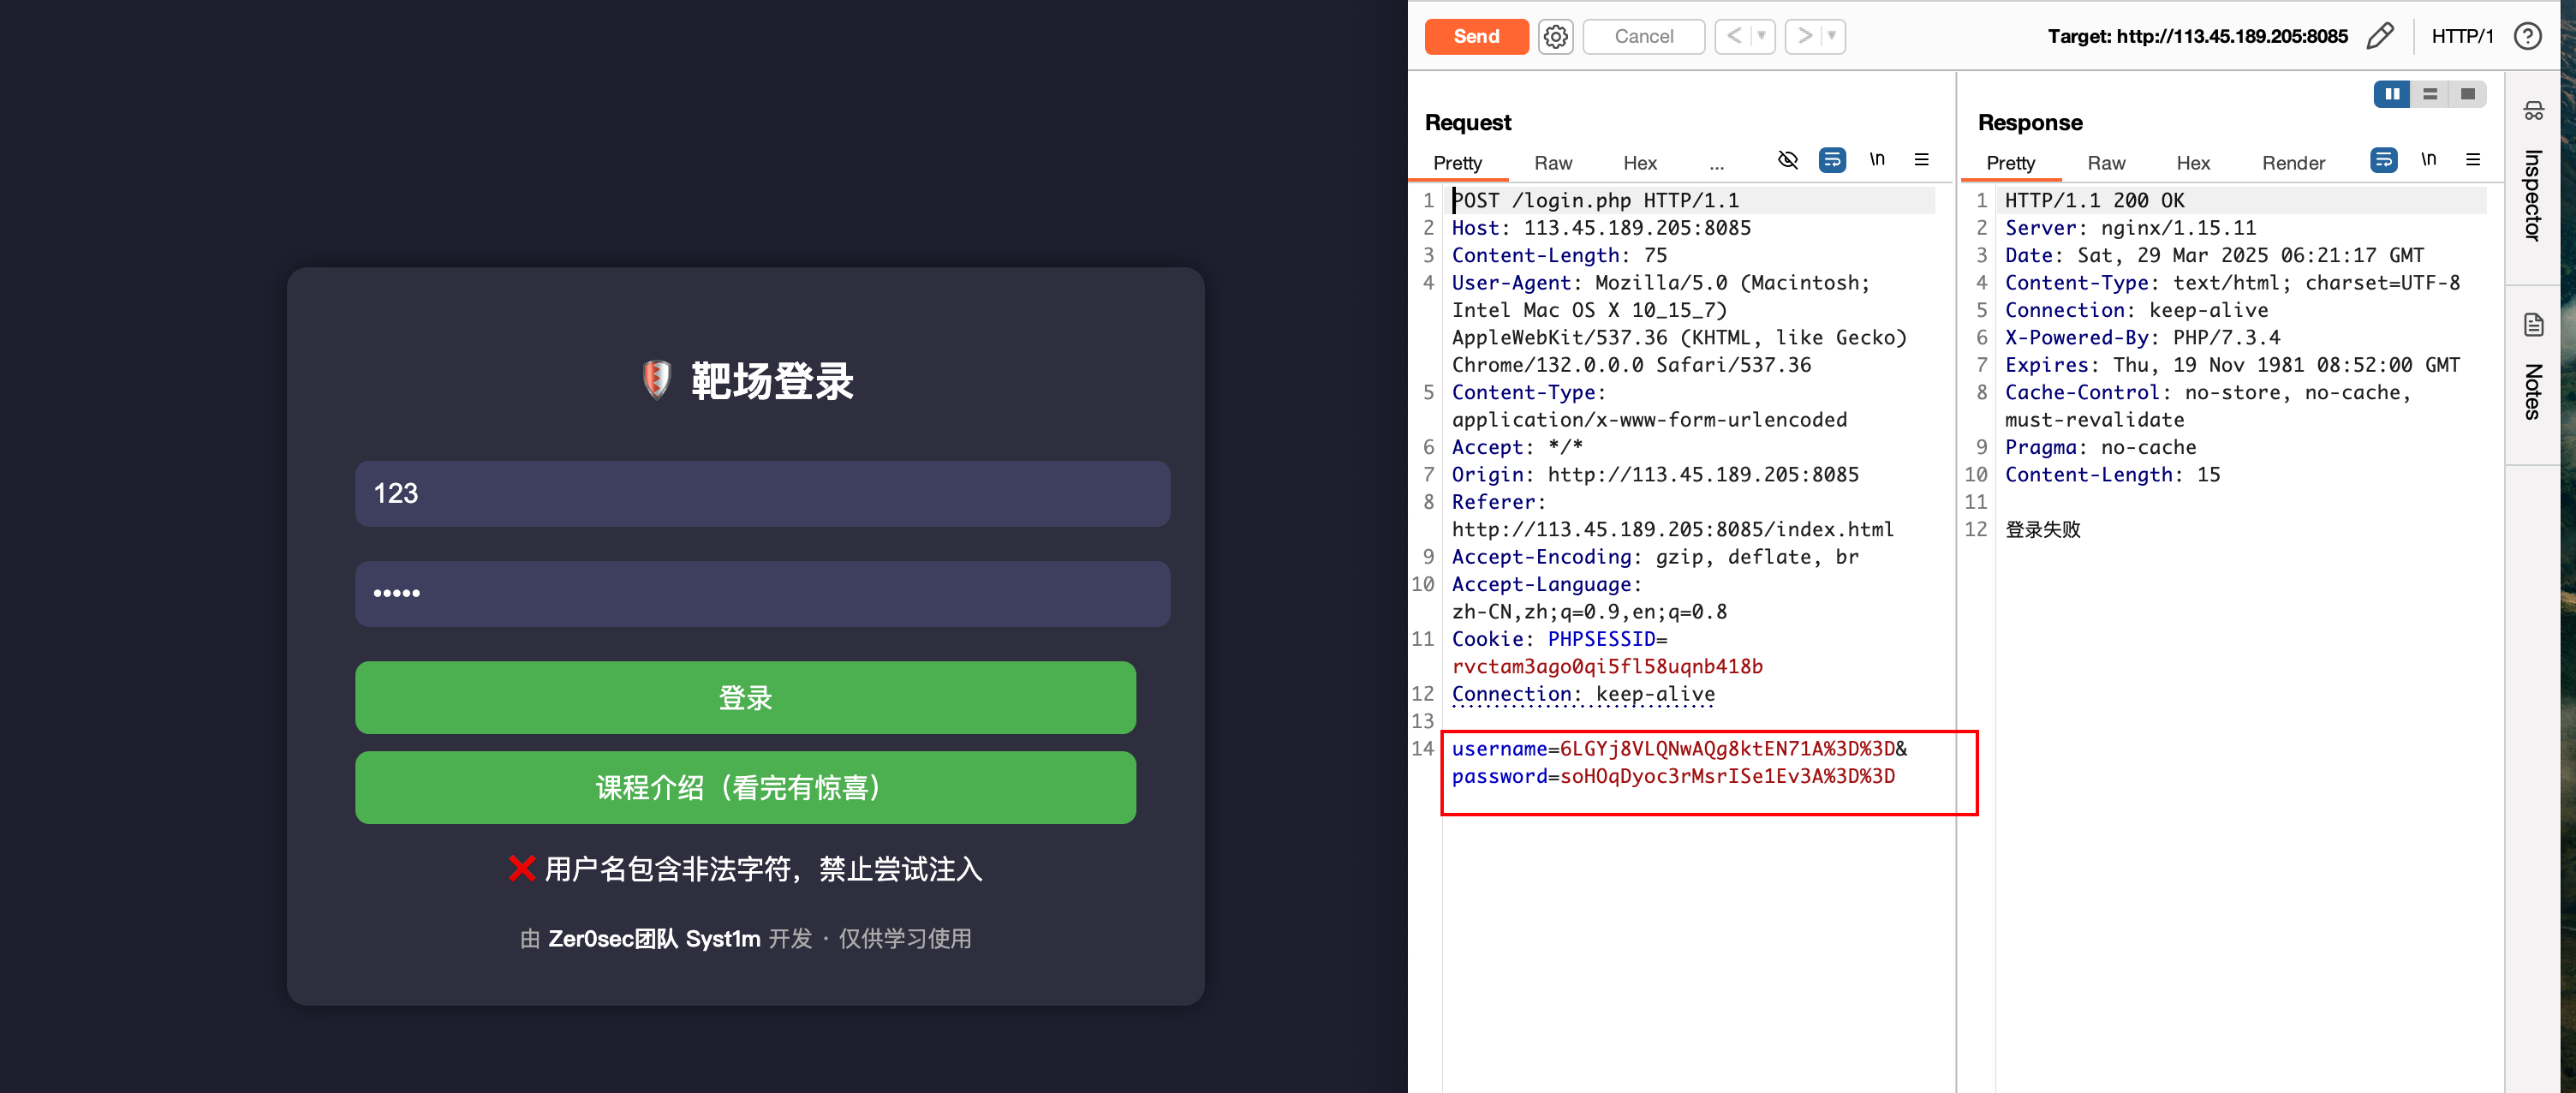
Task: Click the orange Send button
Action: [x=1476, y=37]
